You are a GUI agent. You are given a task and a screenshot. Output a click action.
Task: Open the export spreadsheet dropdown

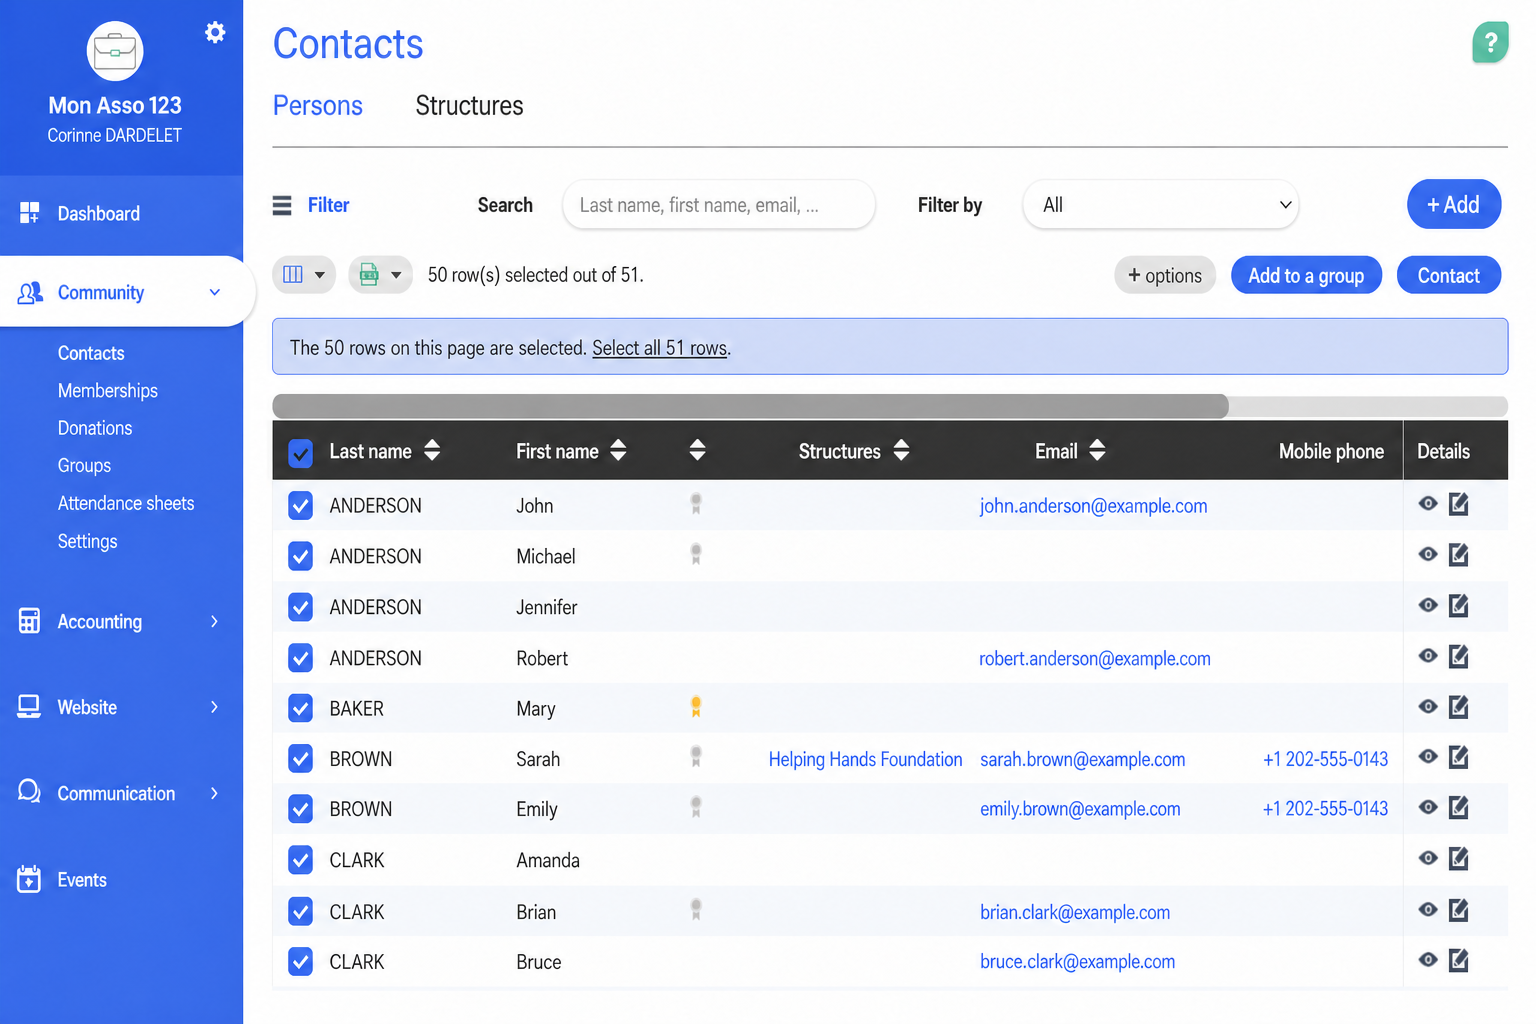click(380, 274)
